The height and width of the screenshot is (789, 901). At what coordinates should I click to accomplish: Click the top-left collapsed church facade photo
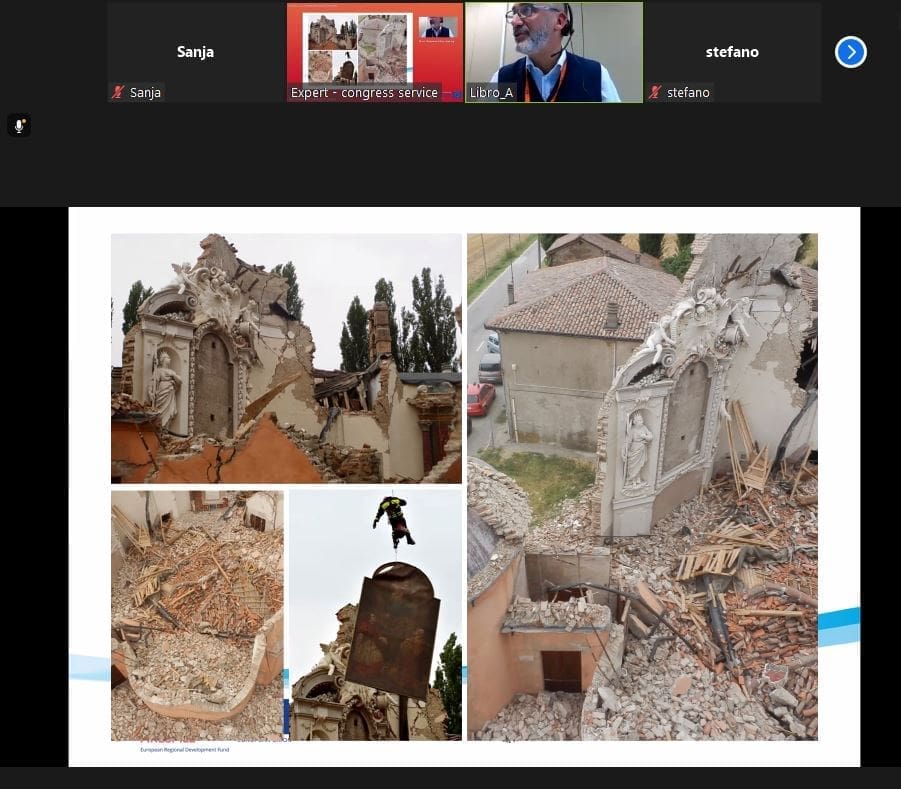pos(286,358)
